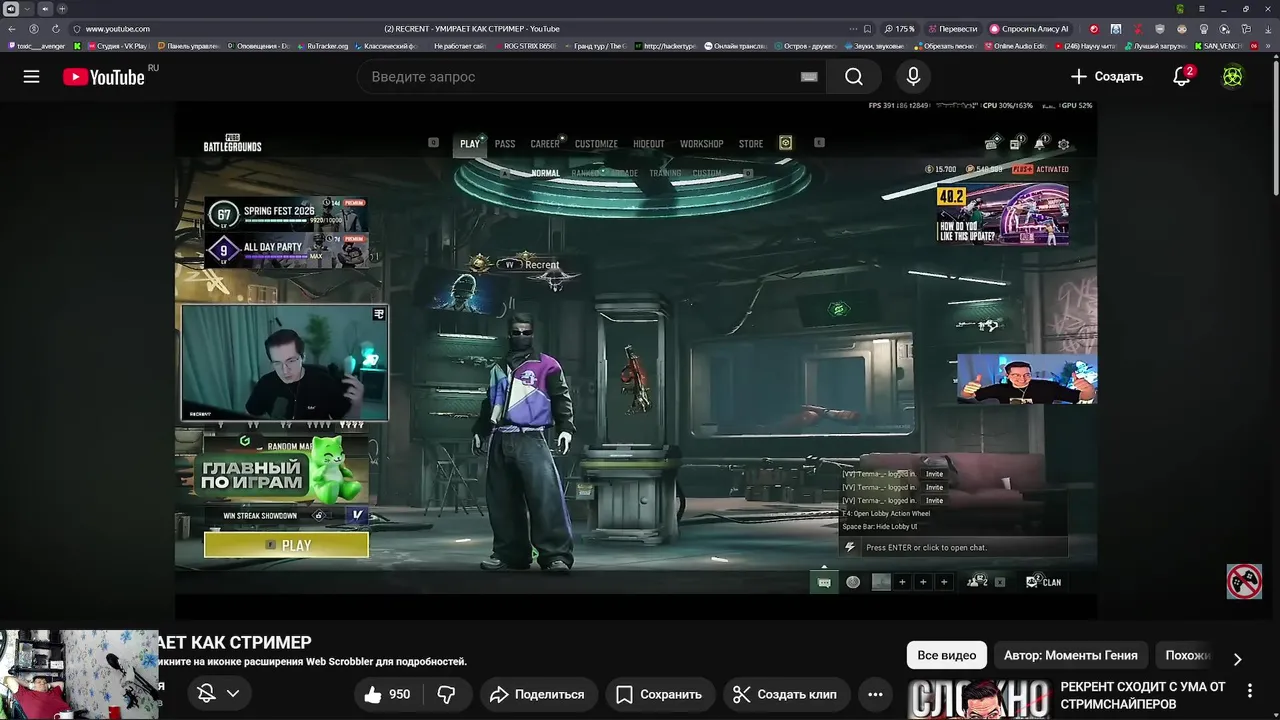Focus the YouTube search box
This screenshot has height=720, width=1280.
pos(591,77)
